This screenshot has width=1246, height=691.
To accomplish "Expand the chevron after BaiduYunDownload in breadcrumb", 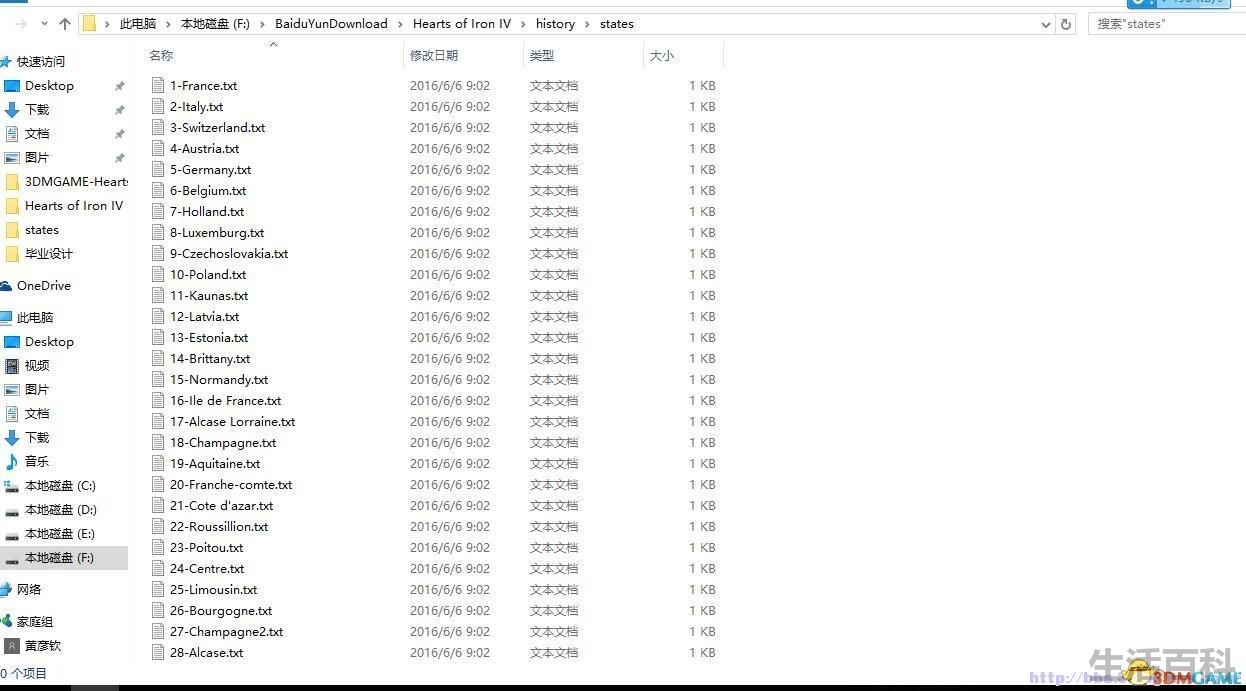I will tap(400, 24).
